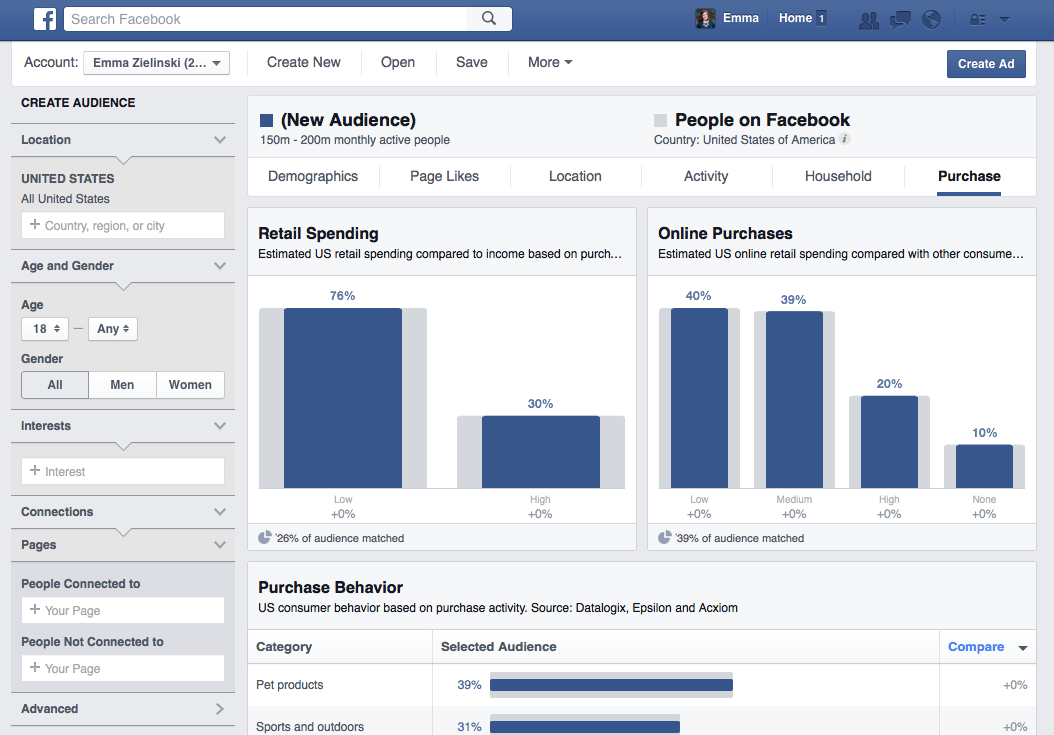Open the Account selector Emma Zielinski dropdown

pyautogui.click(x=157, y=63)
